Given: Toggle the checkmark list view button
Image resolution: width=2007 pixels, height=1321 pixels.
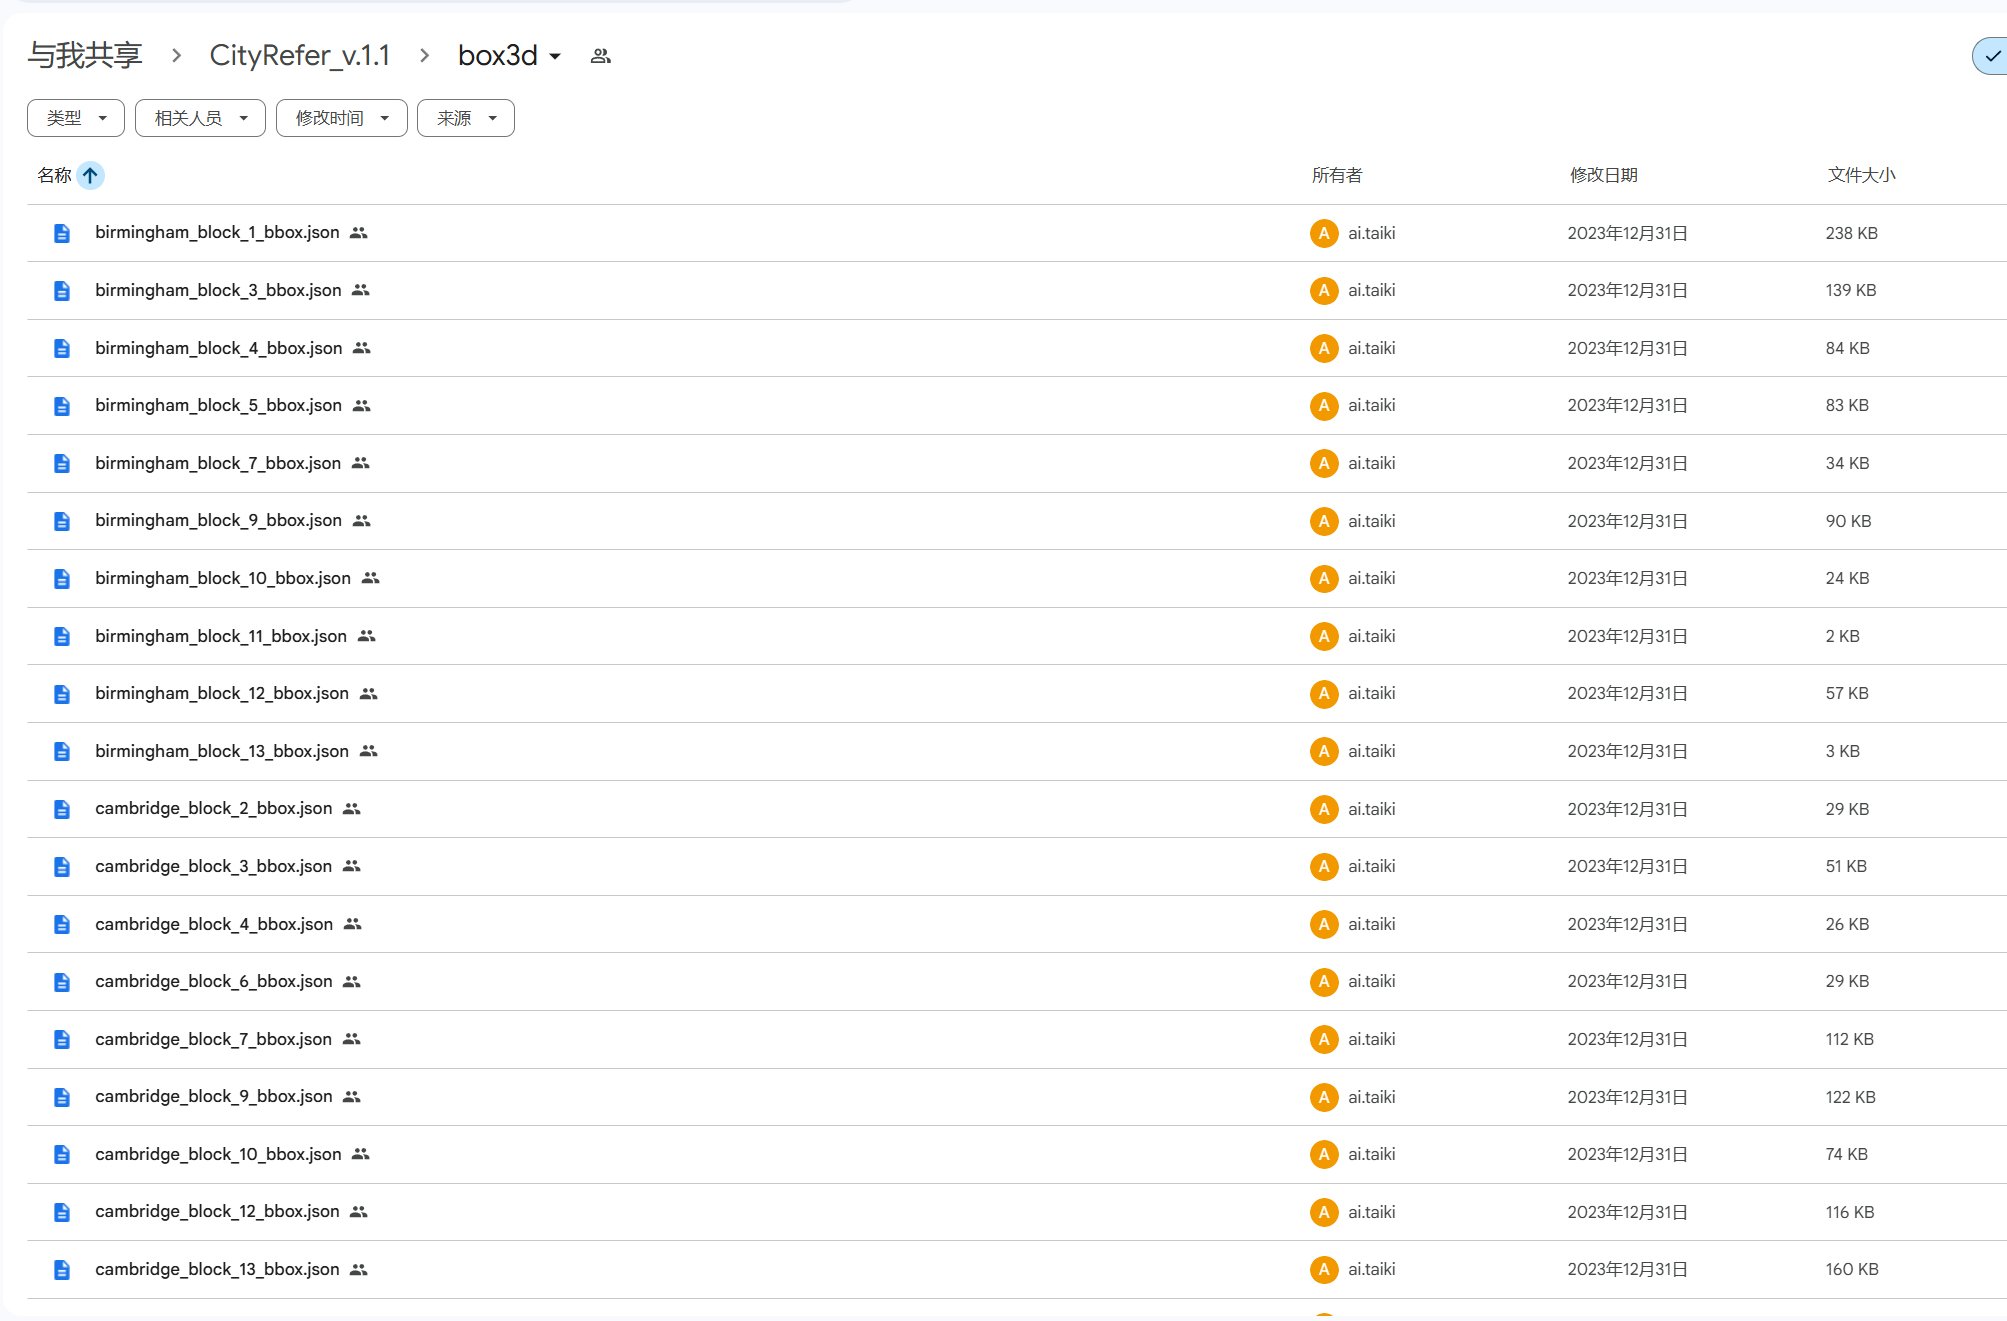Looking at the screenshot, I should 1991,56.
